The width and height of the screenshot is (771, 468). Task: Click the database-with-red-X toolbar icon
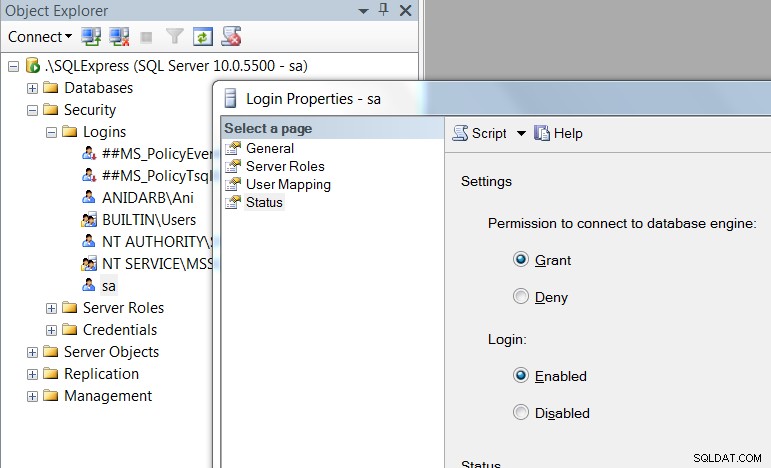[x=231, y=36]
